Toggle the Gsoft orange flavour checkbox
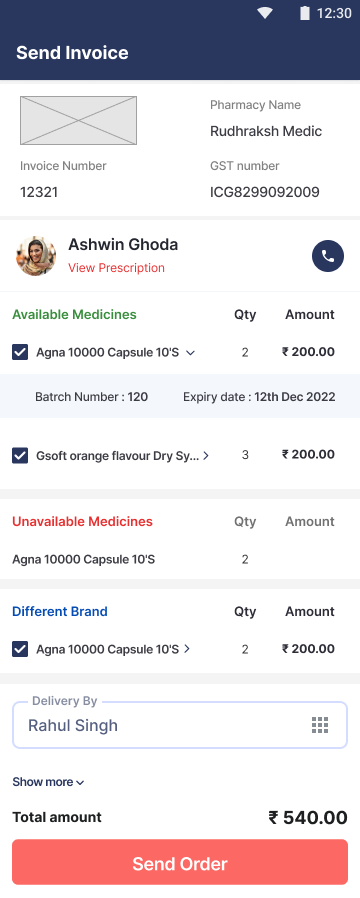This screenshot has width=360, height=898. pos(20,455)
